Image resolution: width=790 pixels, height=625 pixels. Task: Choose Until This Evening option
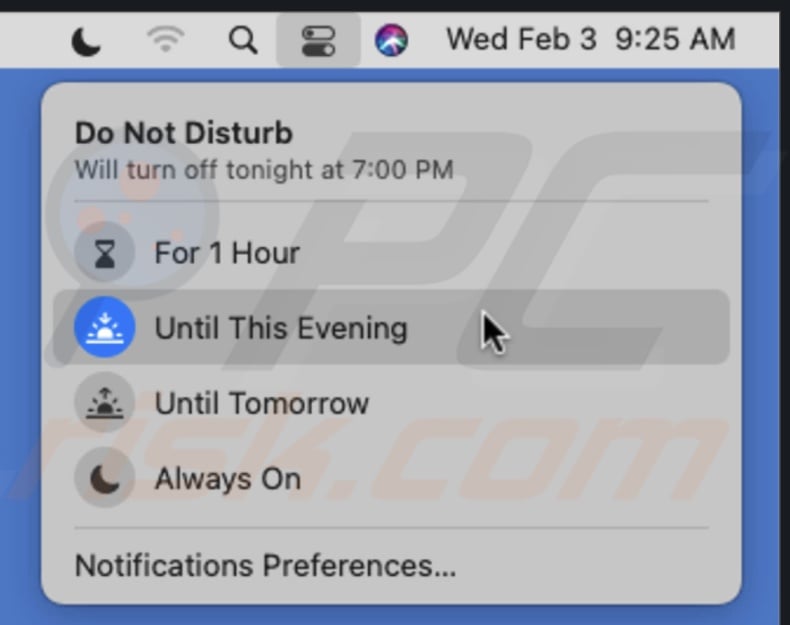[391, 327]
